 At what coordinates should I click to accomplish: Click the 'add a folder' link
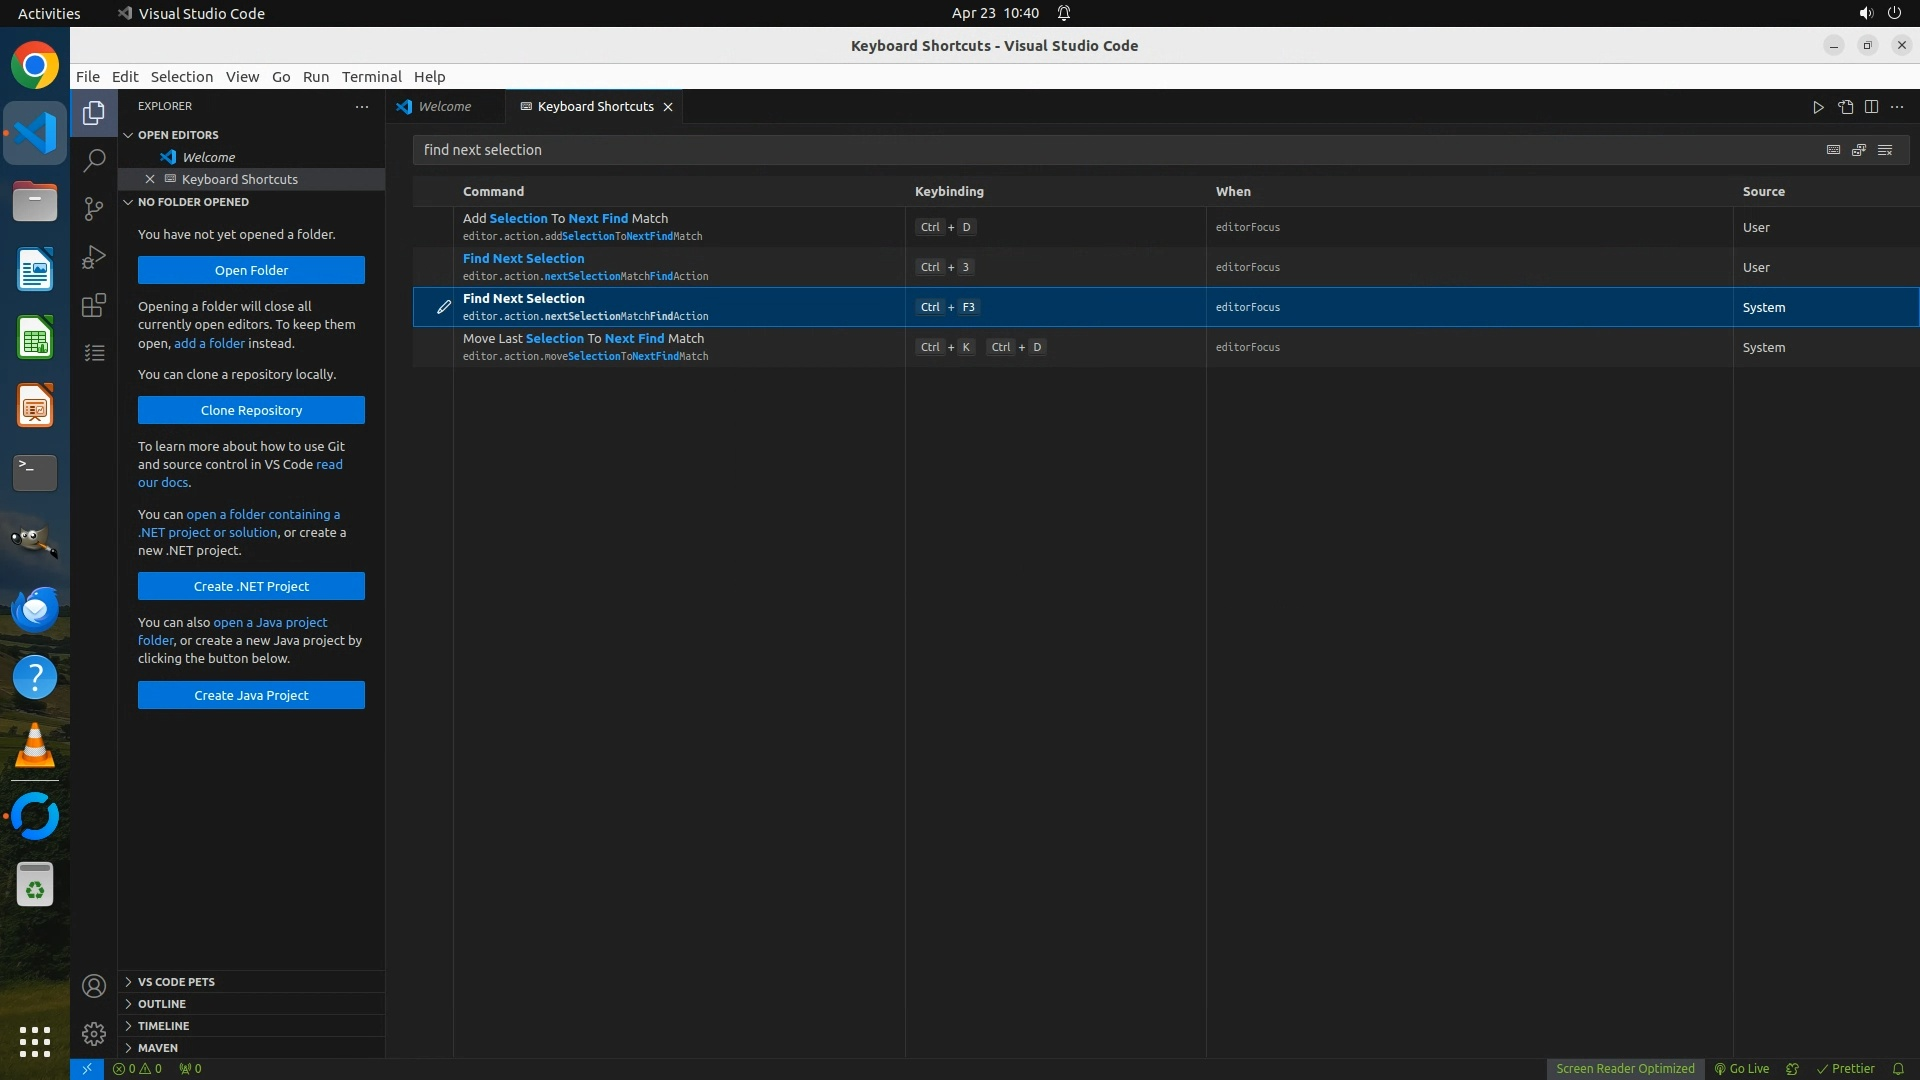coord(209,343)
